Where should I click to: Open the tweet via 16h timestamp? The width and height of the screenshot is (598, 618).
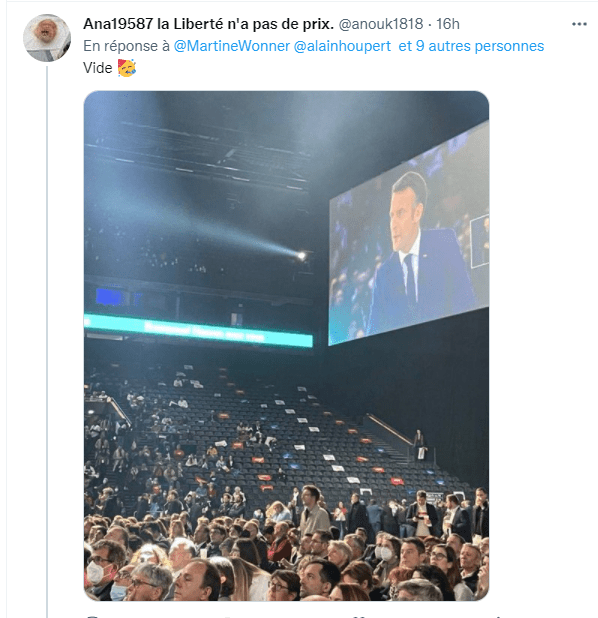coord(448,24)
